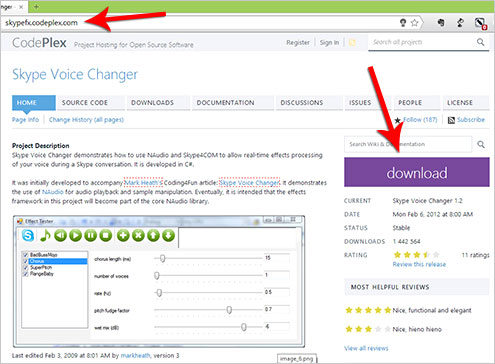The height and width of the screenshot is (364, 495).
Task: Focus the Search Wiki & Documentation field
Action: [408, 144]
